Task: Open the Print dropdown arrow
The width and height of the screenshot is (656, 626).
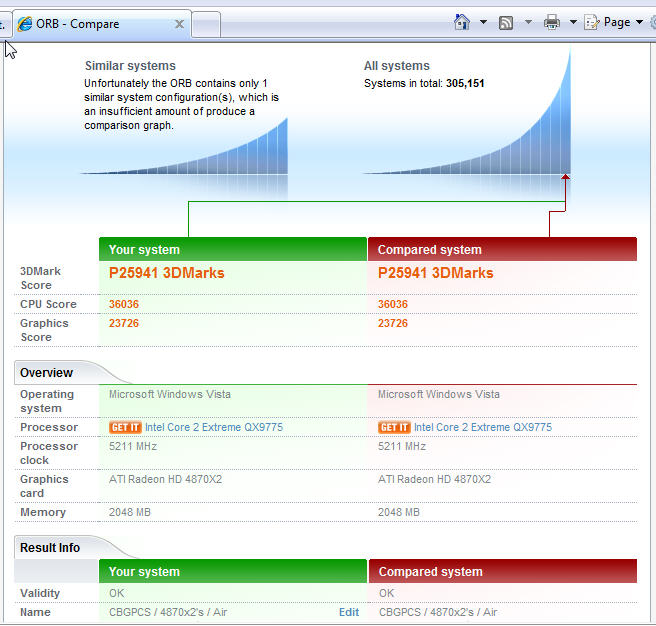Action: [573, 22]
